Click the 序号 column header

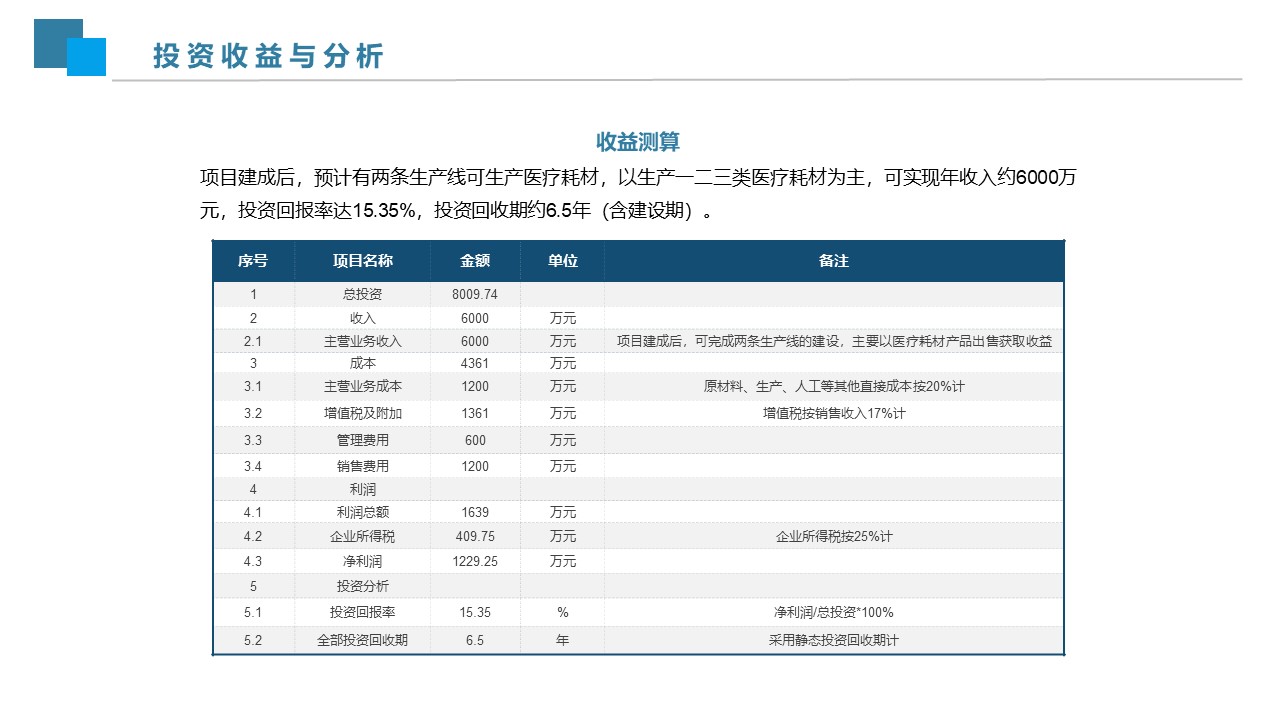coord(253,261)
